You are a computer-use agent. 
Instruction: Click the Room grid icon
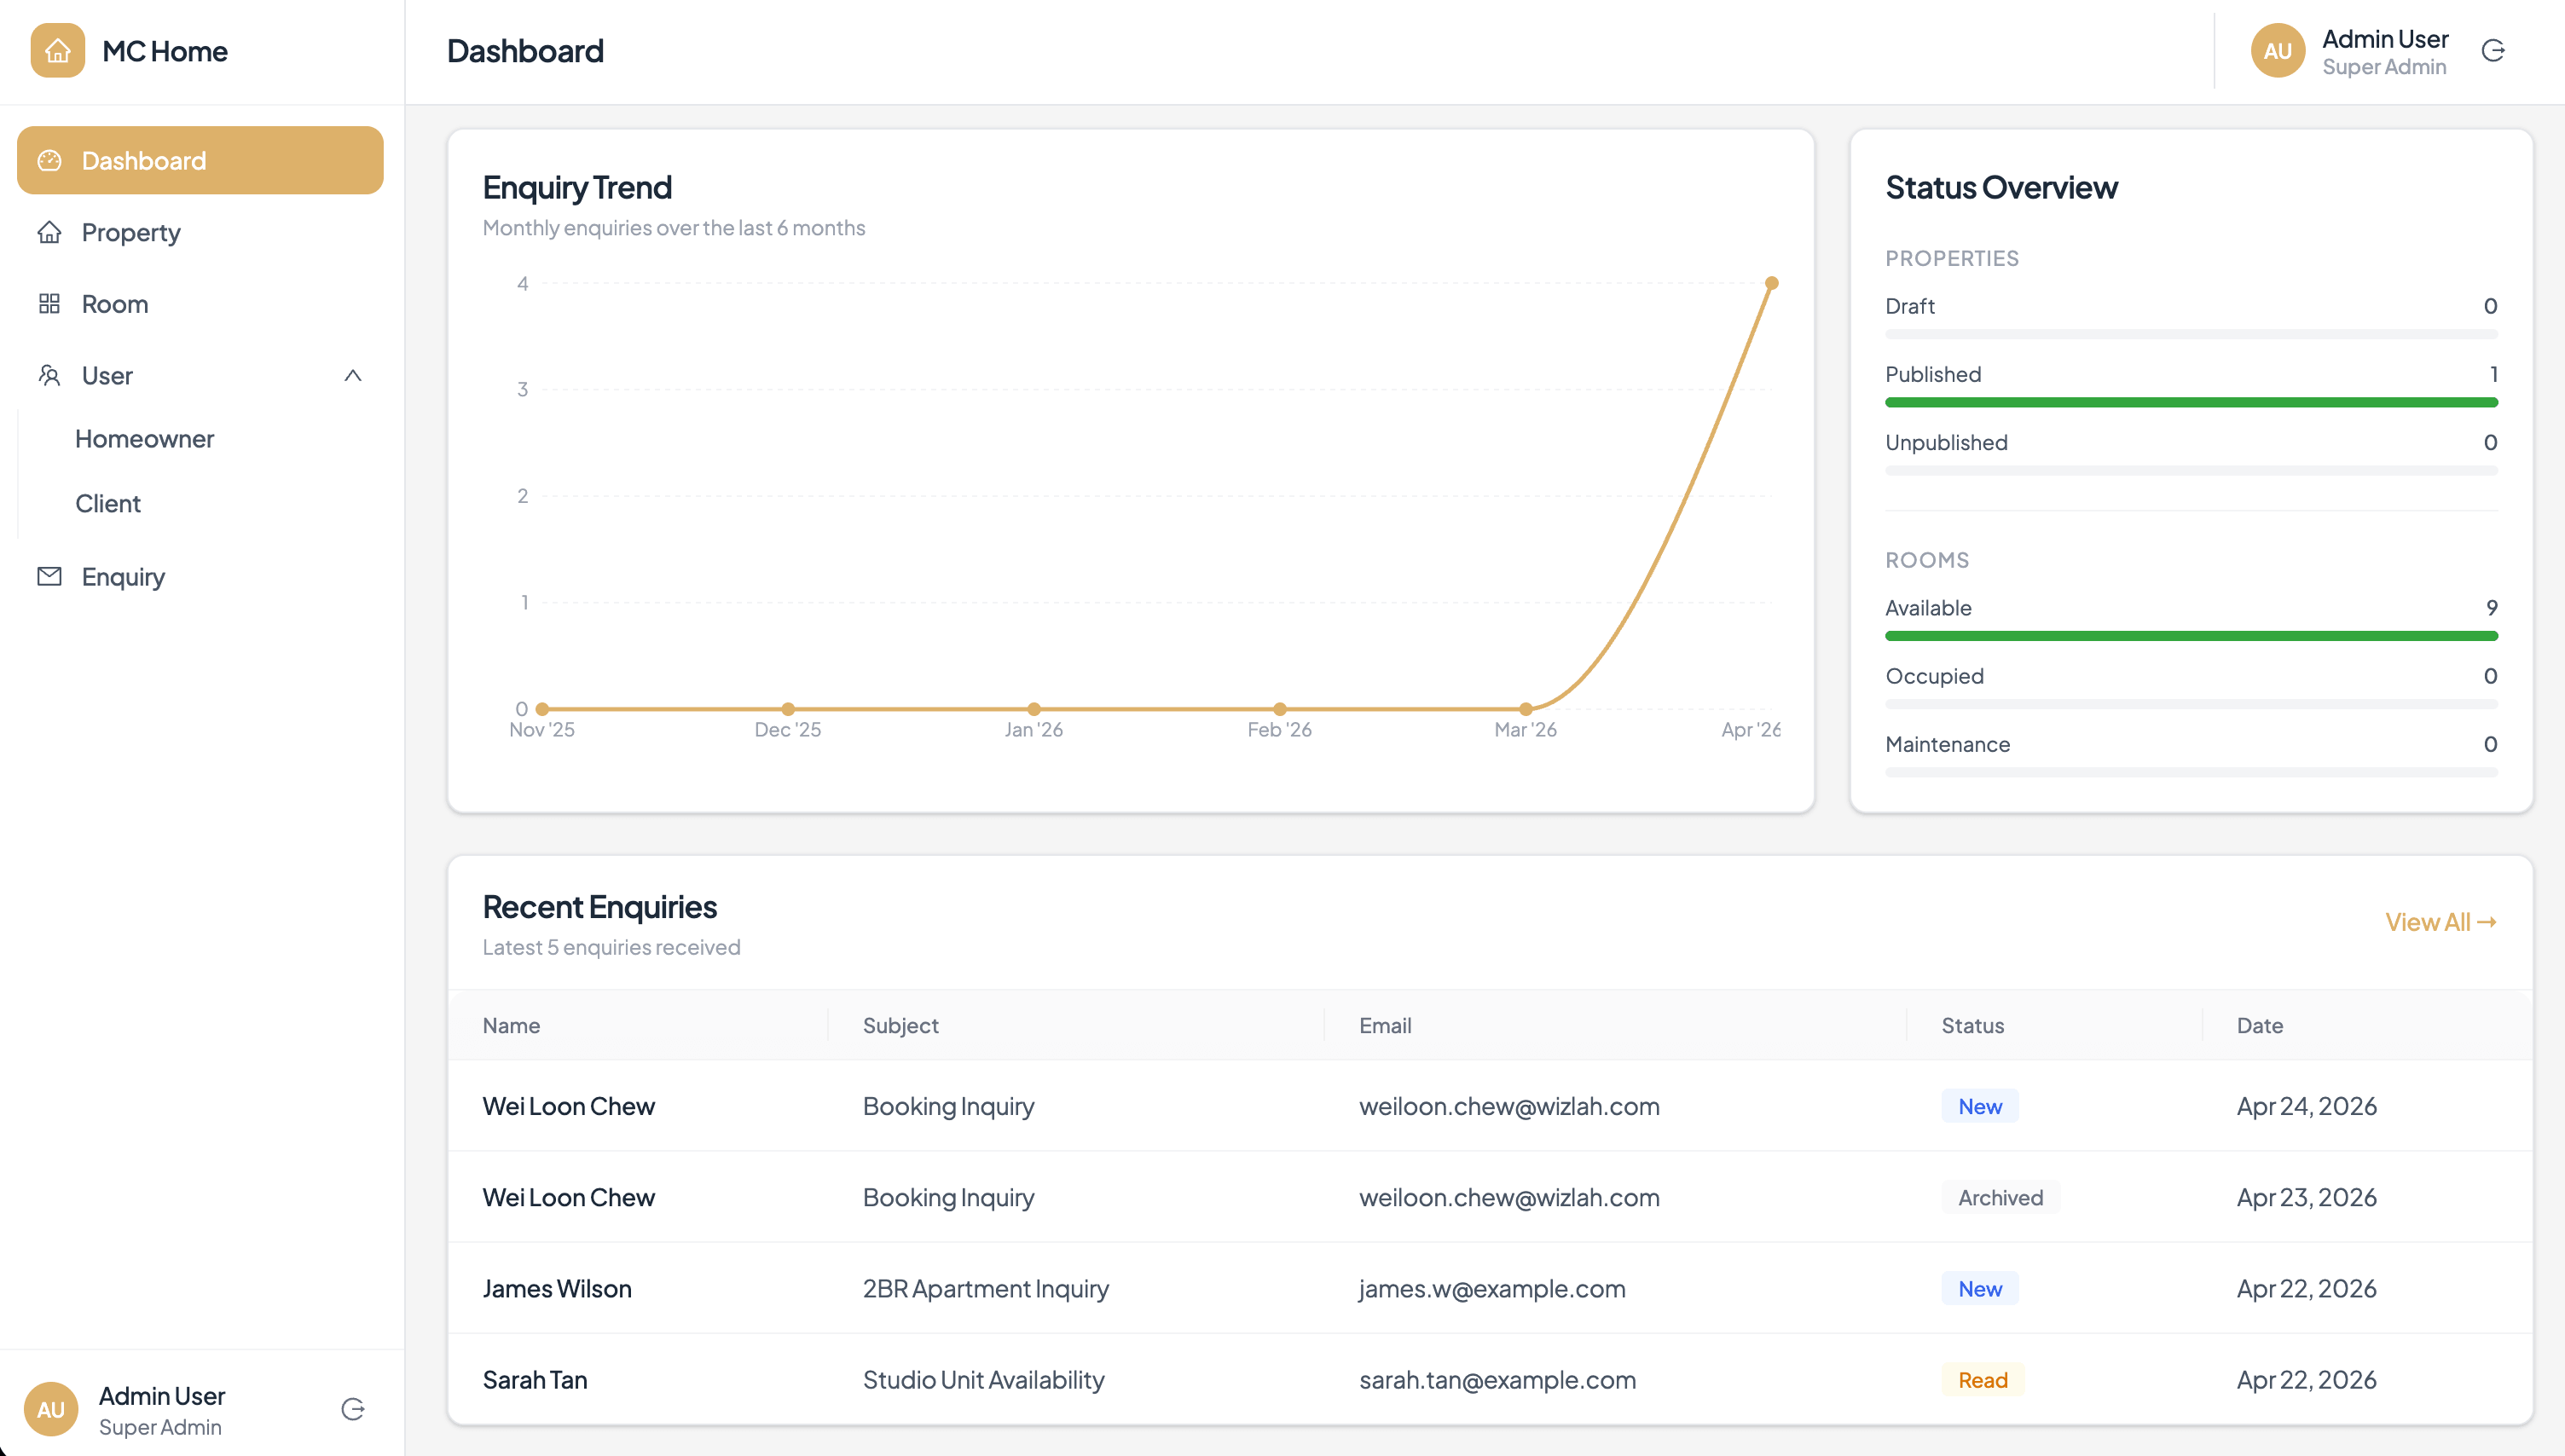pos(49,304)
